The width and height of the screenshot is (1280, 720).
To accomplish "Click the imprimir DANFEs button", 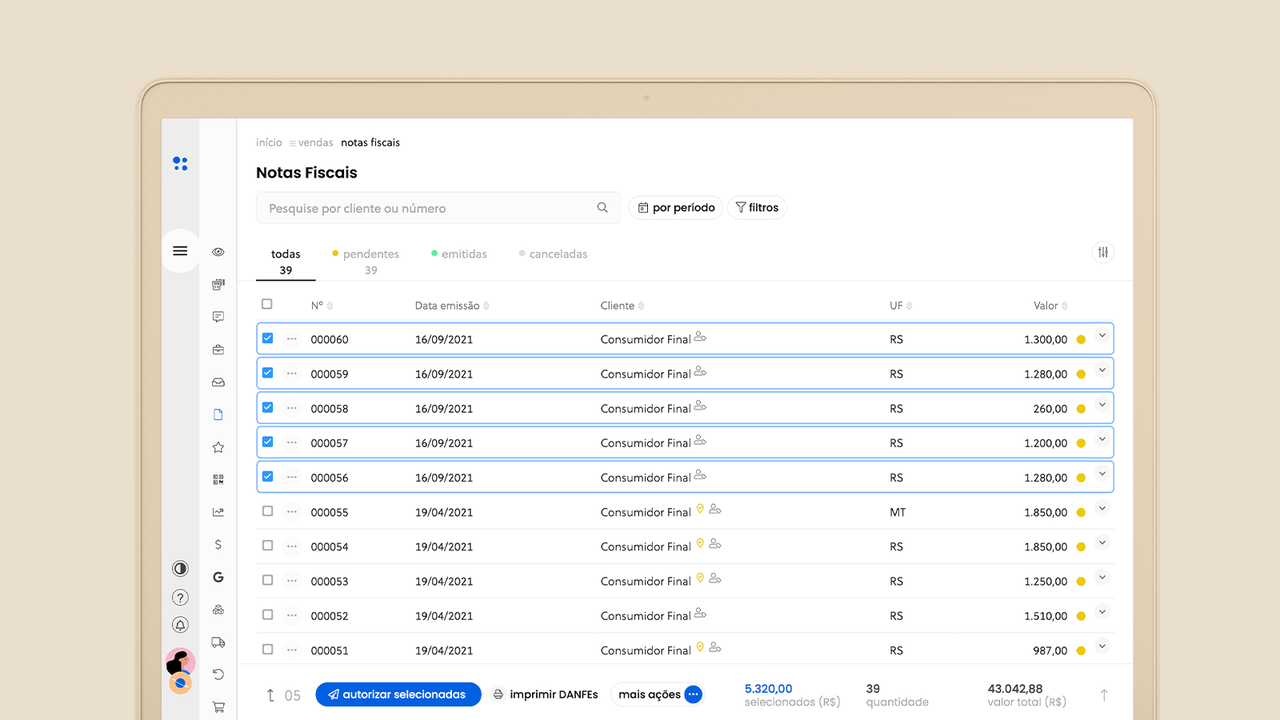I will [x=545, y=694].
